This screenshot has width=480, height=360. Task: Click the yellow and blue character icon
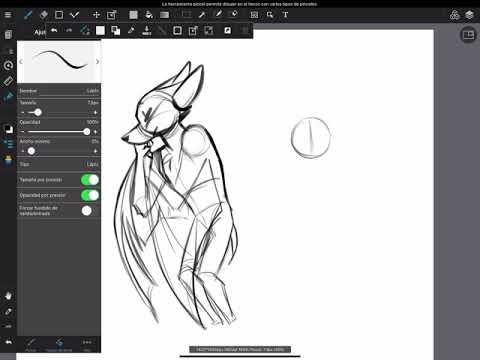8,160
